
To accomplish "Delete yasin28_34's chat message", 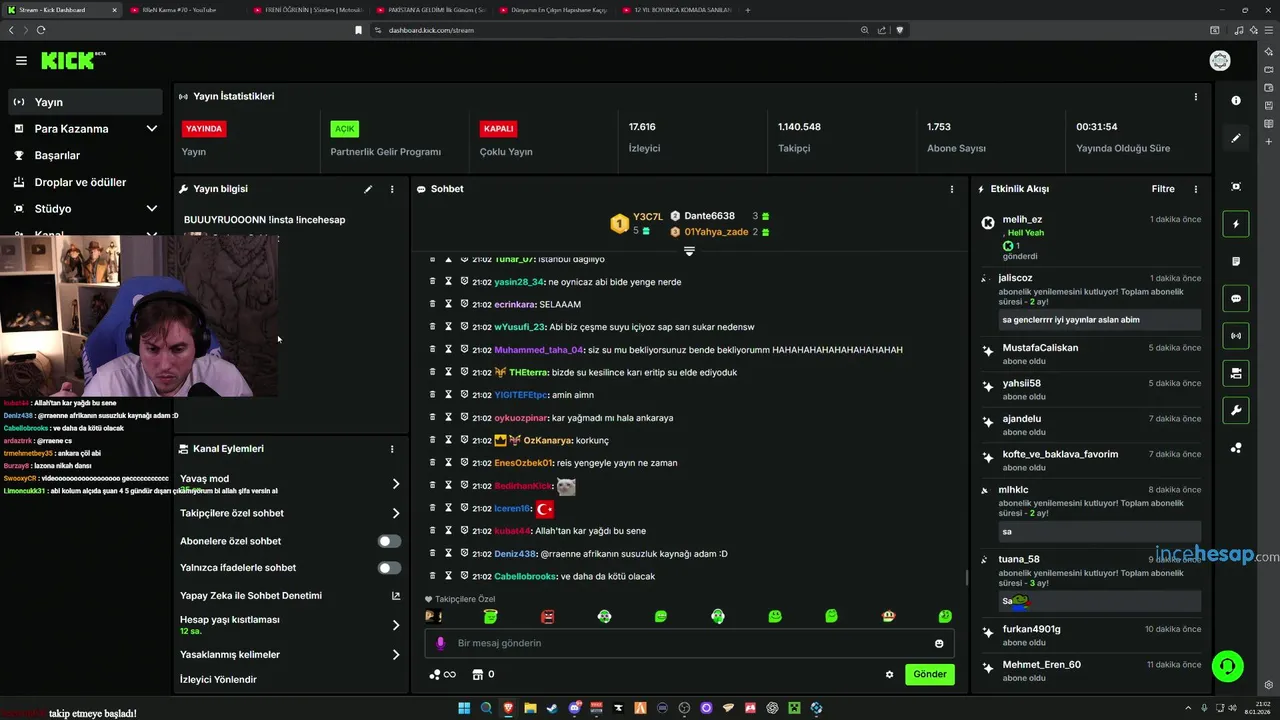I will point(432,282).
